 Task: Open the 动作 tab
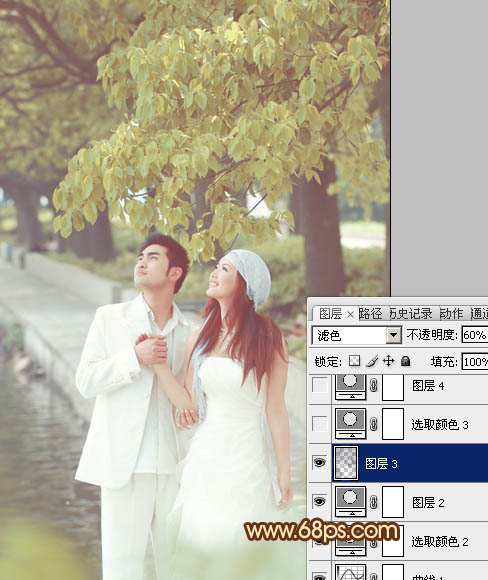point(451,314)
